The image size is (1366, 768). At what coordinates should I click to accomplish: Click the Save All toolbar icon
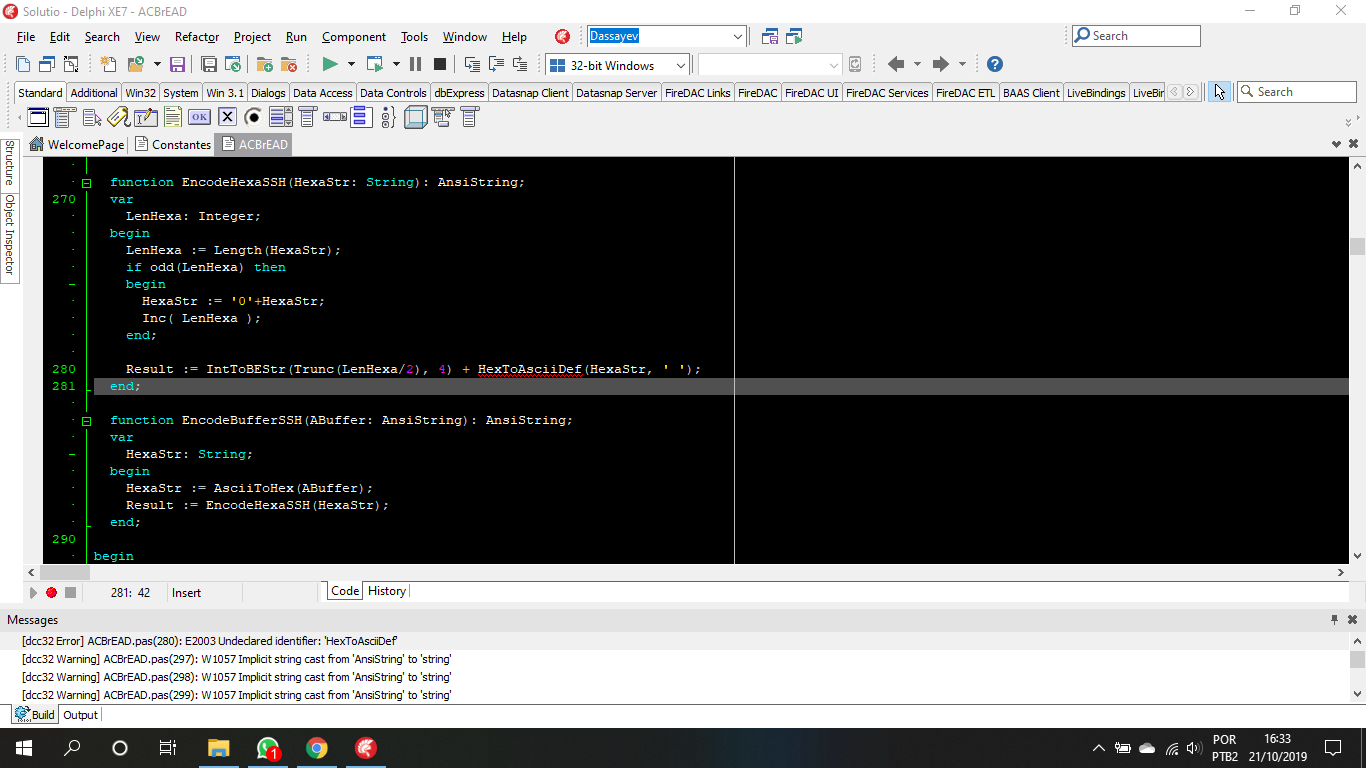(x=209, y=65)
